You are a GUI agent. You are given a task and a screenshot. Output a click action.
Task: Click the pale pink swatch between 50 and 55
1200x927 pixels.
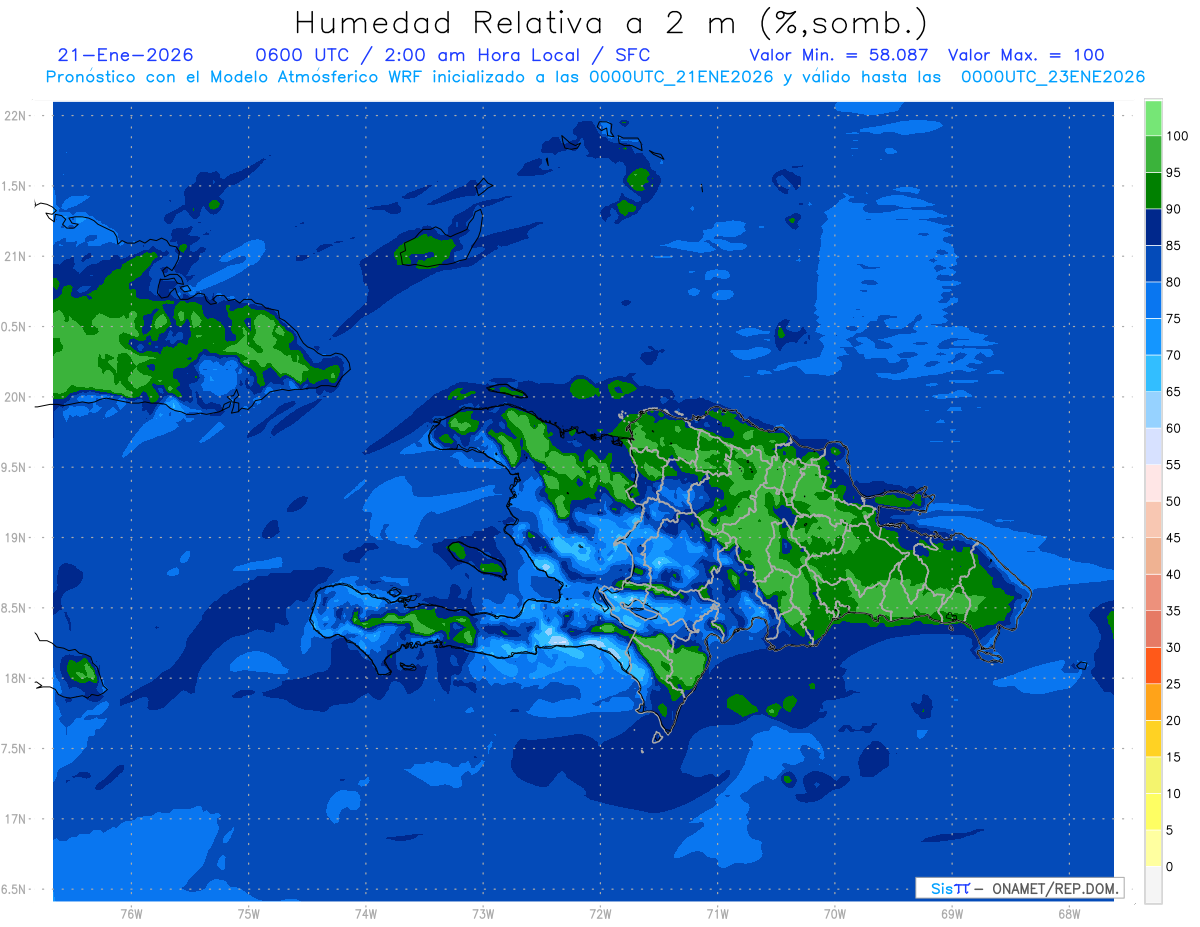pyautogui.click(x=1153, y=483)
